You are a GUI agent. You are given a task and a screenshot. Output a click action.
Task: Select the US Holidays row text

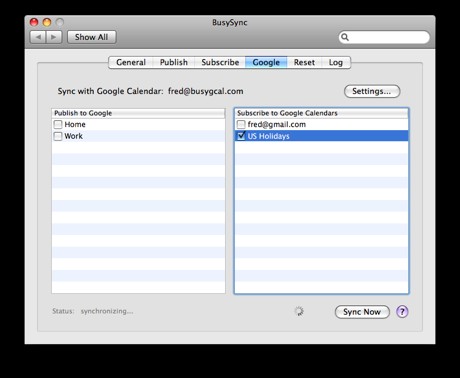click(268, 136)
